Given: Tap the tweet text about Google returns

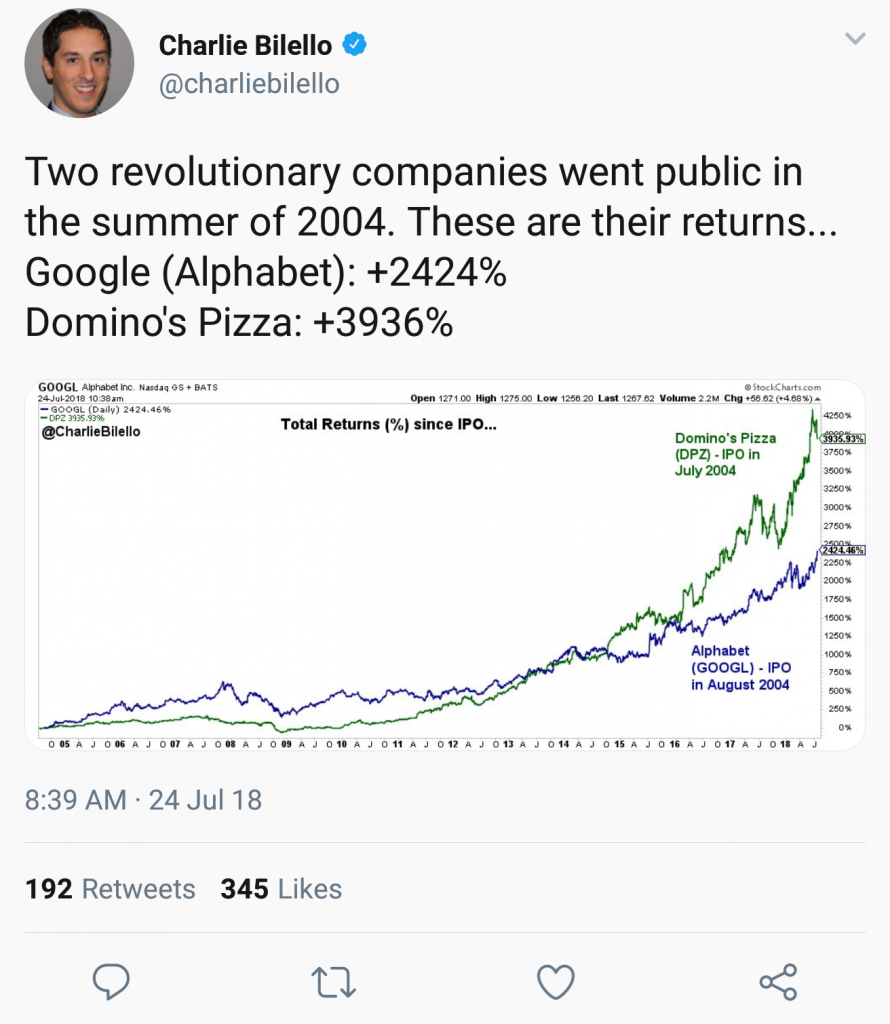Looking at the screenshot, I should [x=266, y=272].
